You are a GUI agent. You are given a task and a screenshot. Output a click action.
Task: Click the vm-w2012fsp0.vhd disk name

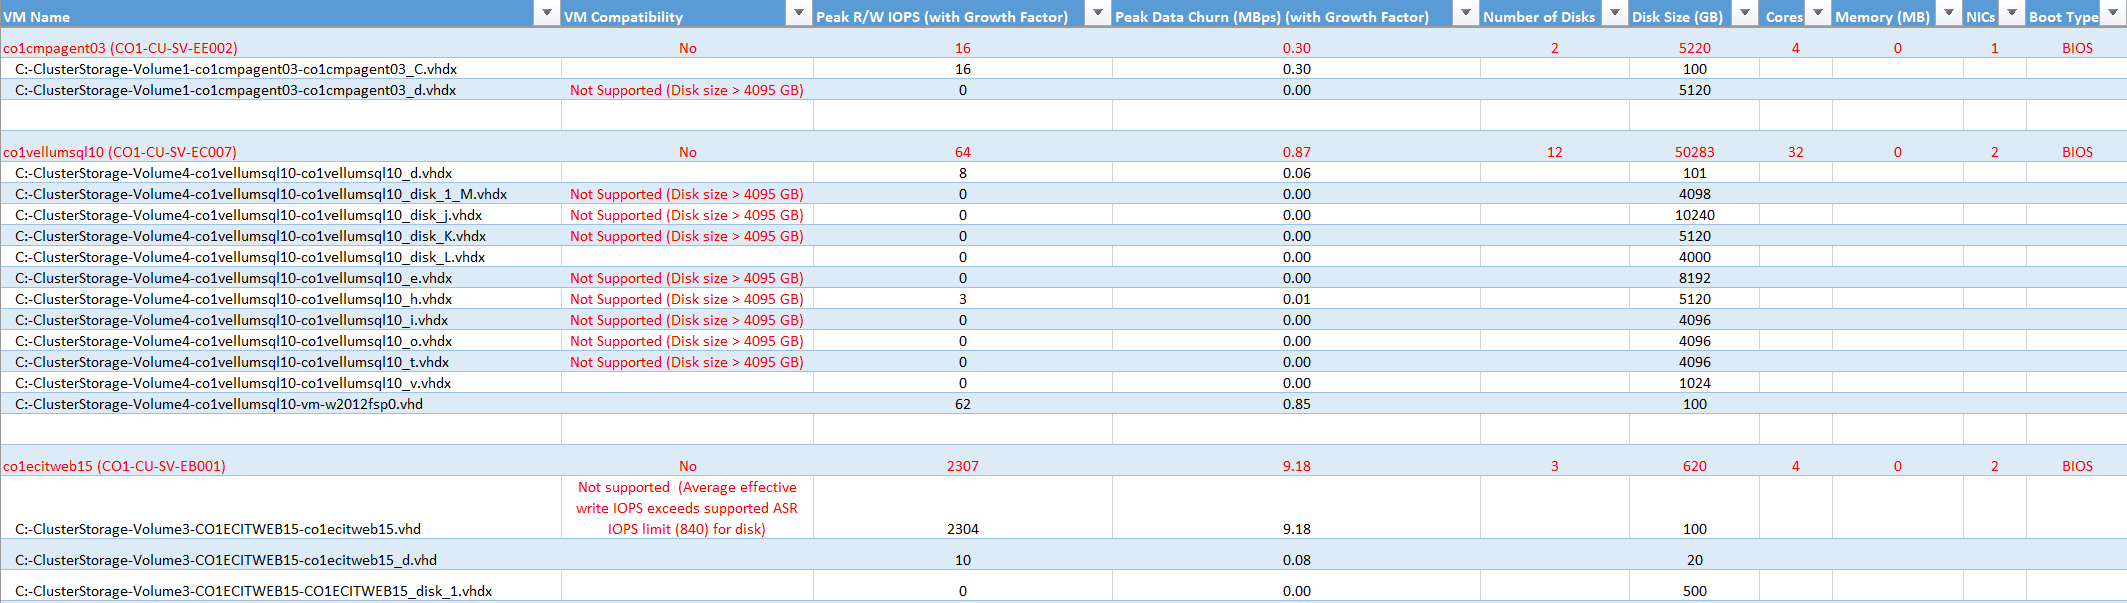[219, 404]
